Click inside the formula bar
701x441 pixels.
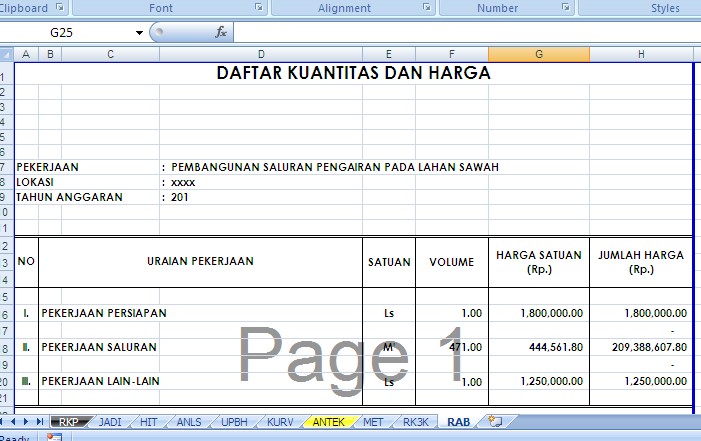(x=467, y=33)
